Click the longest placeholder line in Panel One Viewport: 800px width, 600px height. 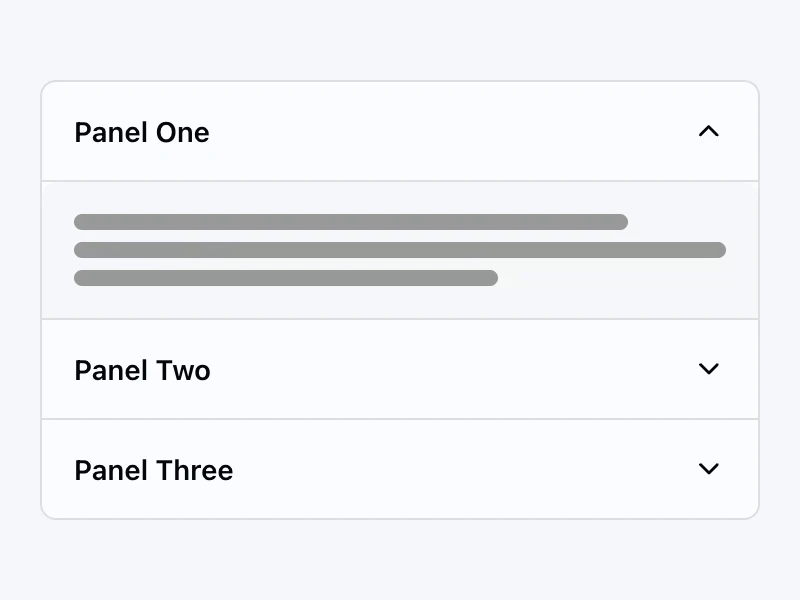point(400,250)
